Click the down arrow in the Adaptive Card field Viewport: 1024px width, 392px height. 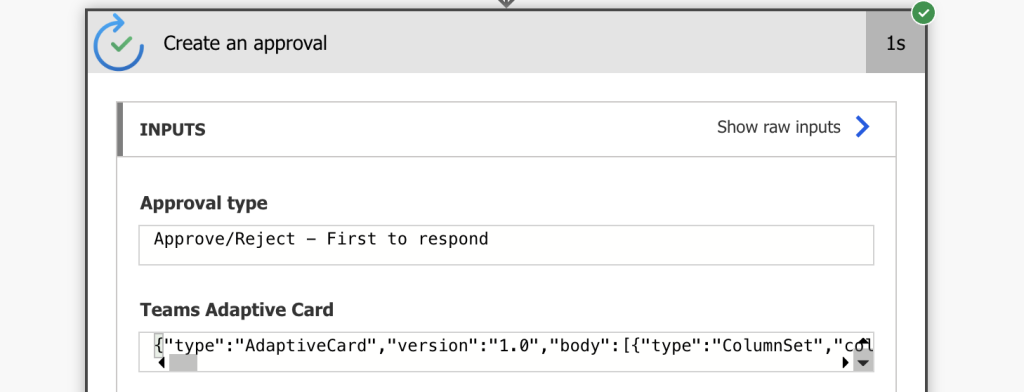[863, 363]
